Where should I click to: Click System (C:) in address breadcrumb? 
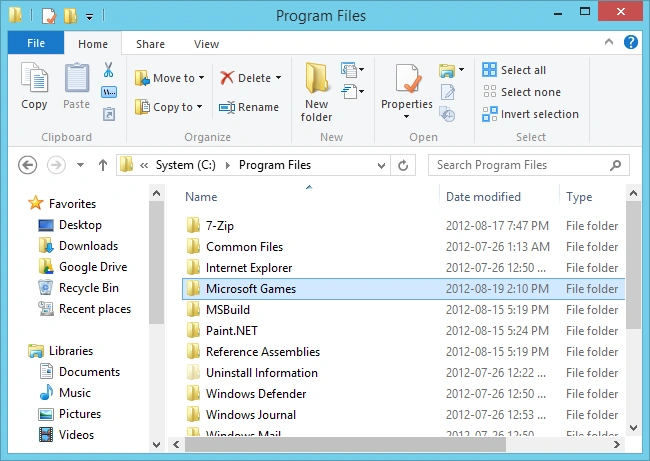186,165
